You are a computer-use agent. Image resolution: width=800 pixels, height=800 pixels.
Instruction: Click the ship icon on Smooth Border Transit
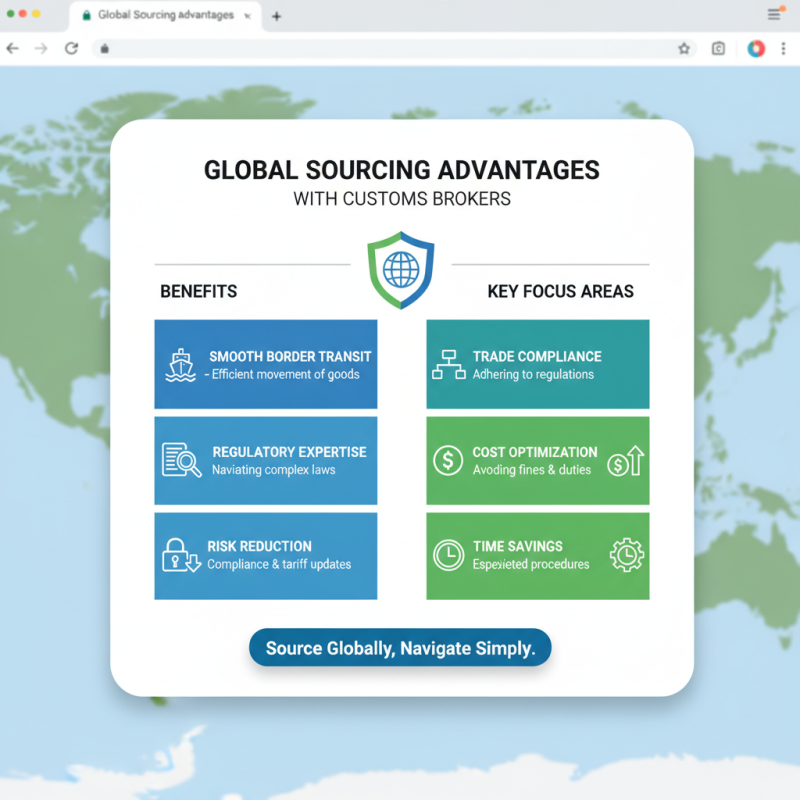click(x=180, y=364)
